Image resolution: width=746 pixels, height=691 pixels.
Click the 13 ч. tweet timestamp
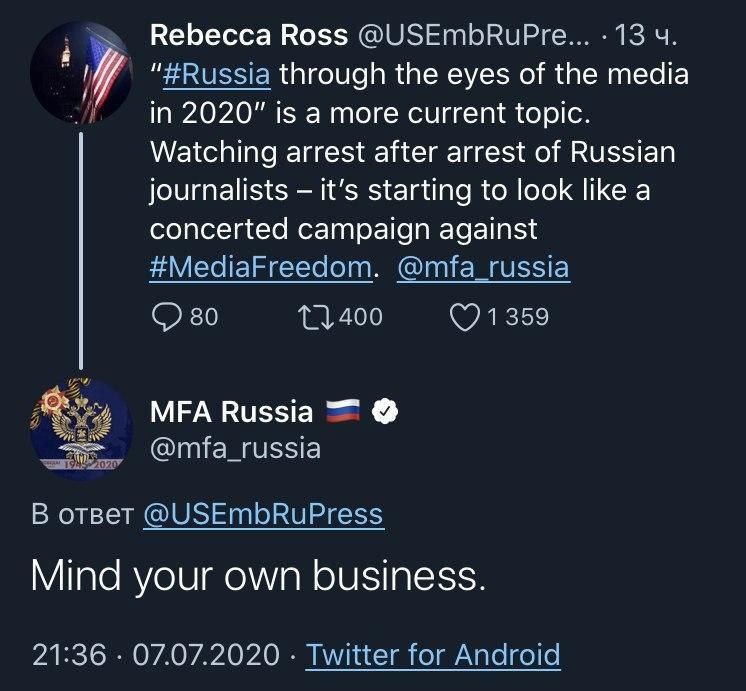647,36
